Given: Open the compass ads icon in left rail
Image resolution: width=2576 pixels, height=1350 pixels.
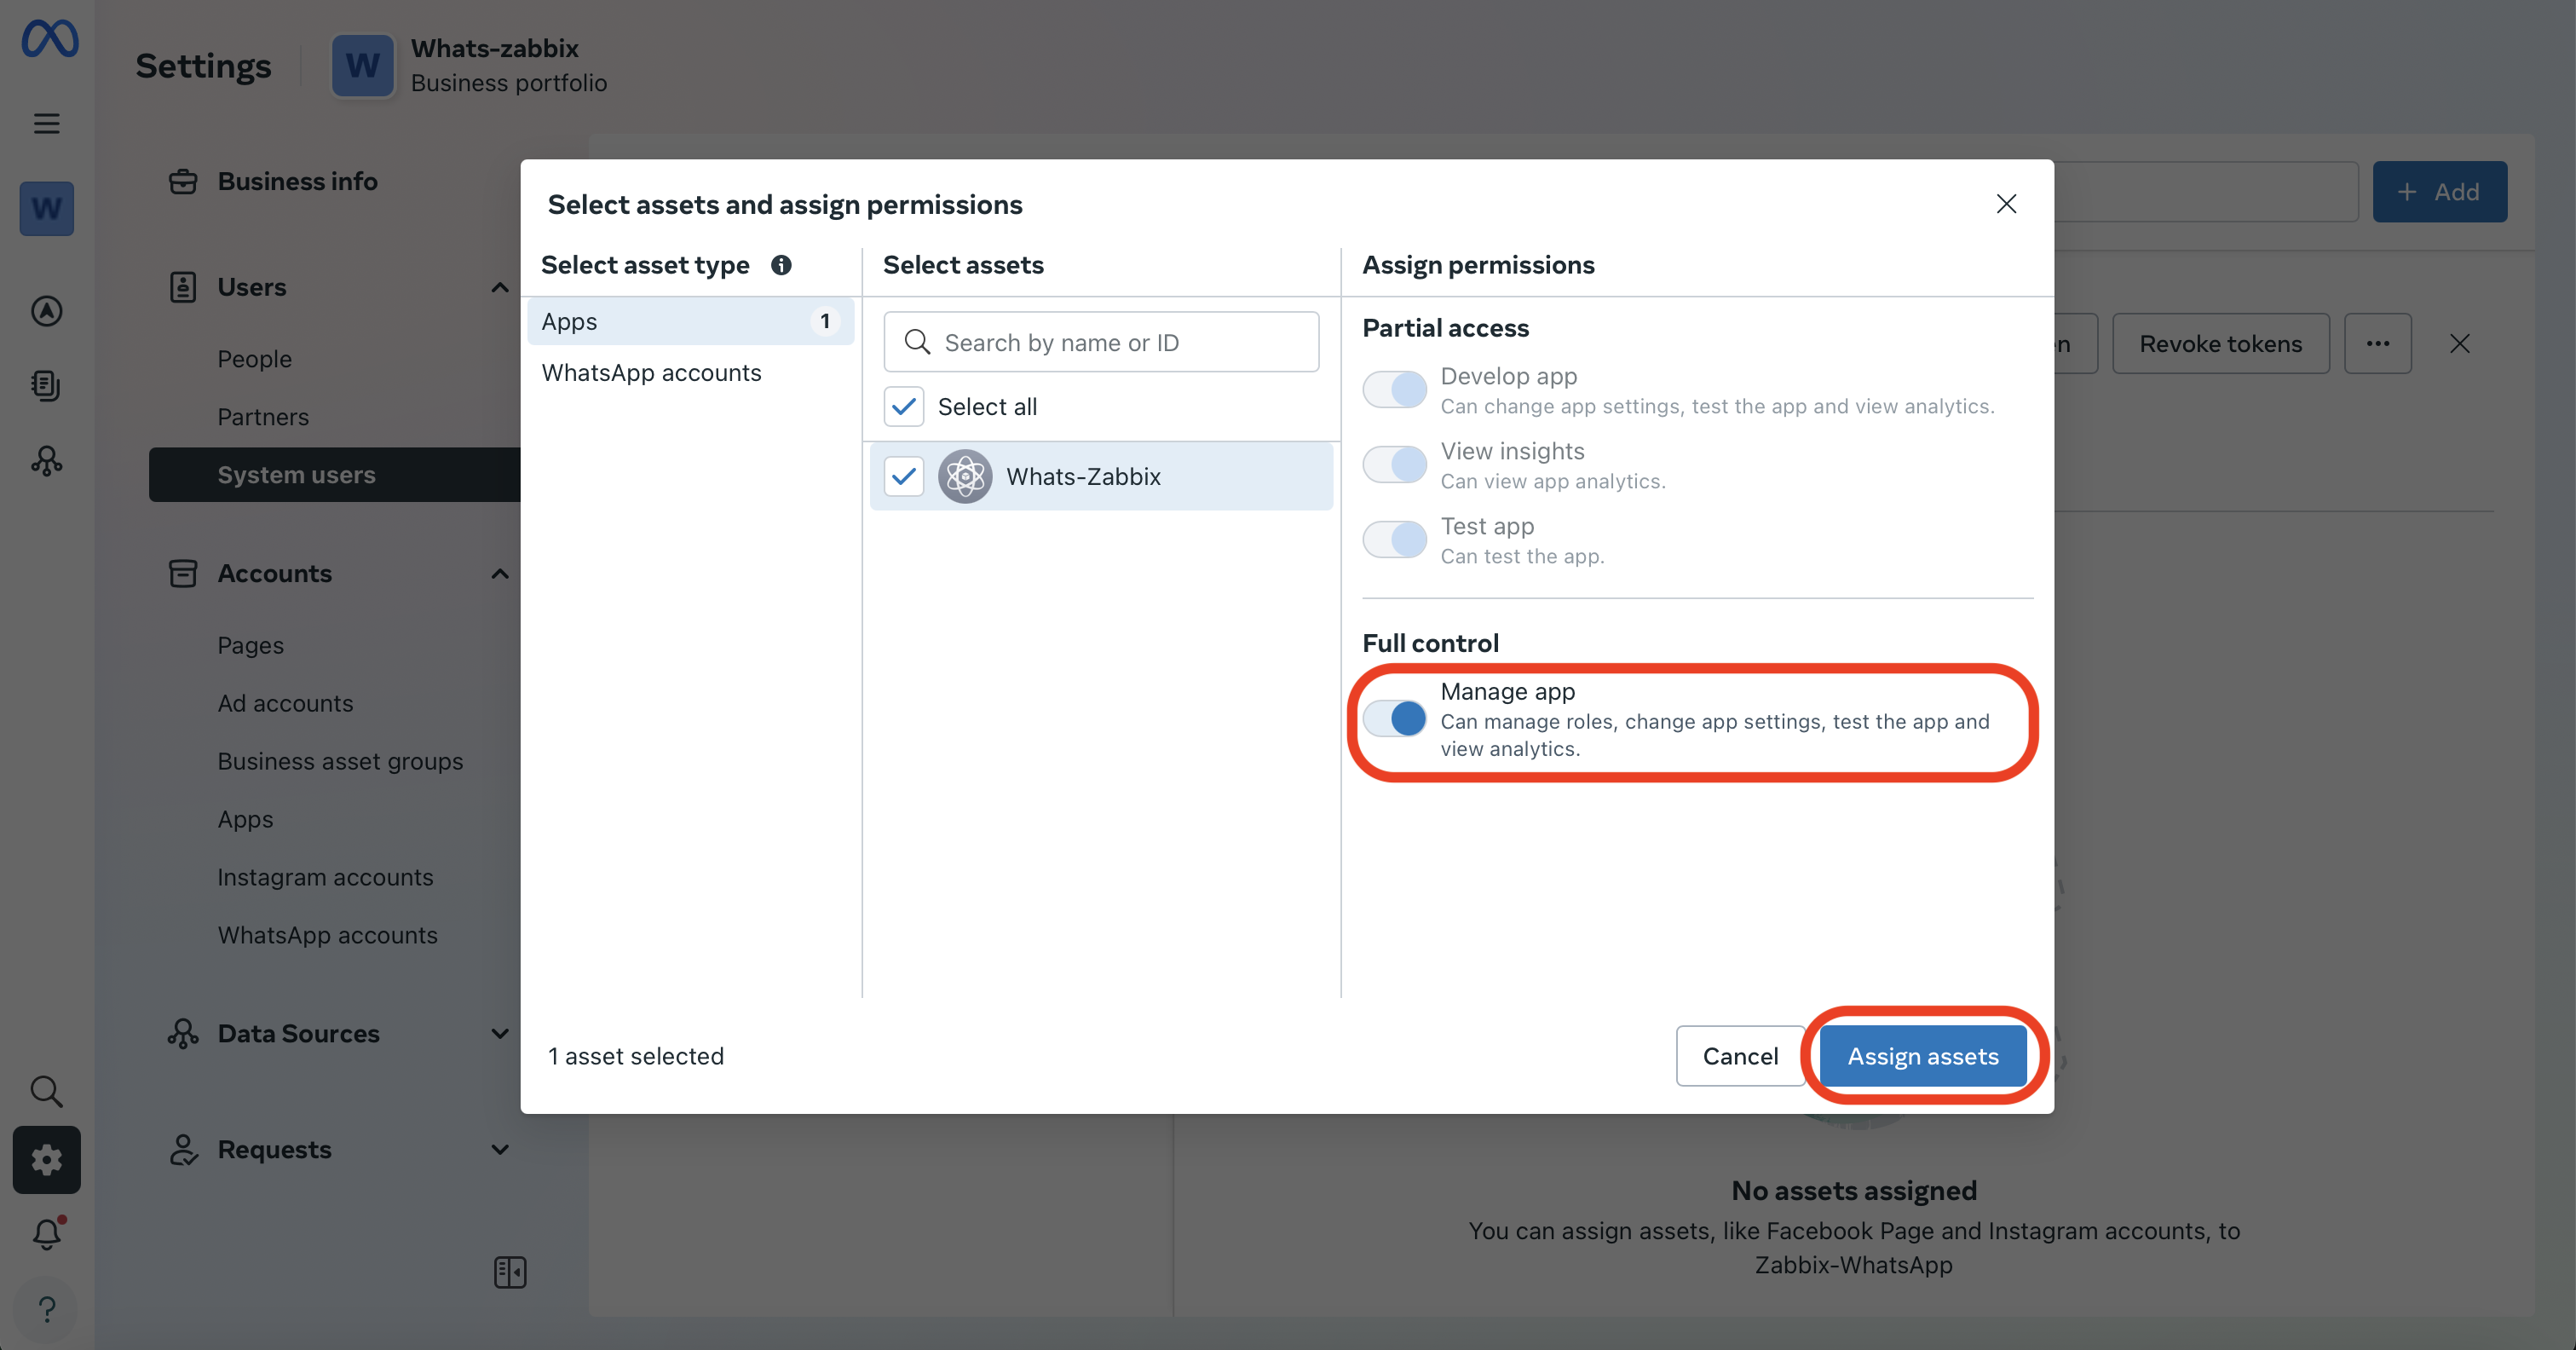Looking at the screenshot, I should (46, 311).
